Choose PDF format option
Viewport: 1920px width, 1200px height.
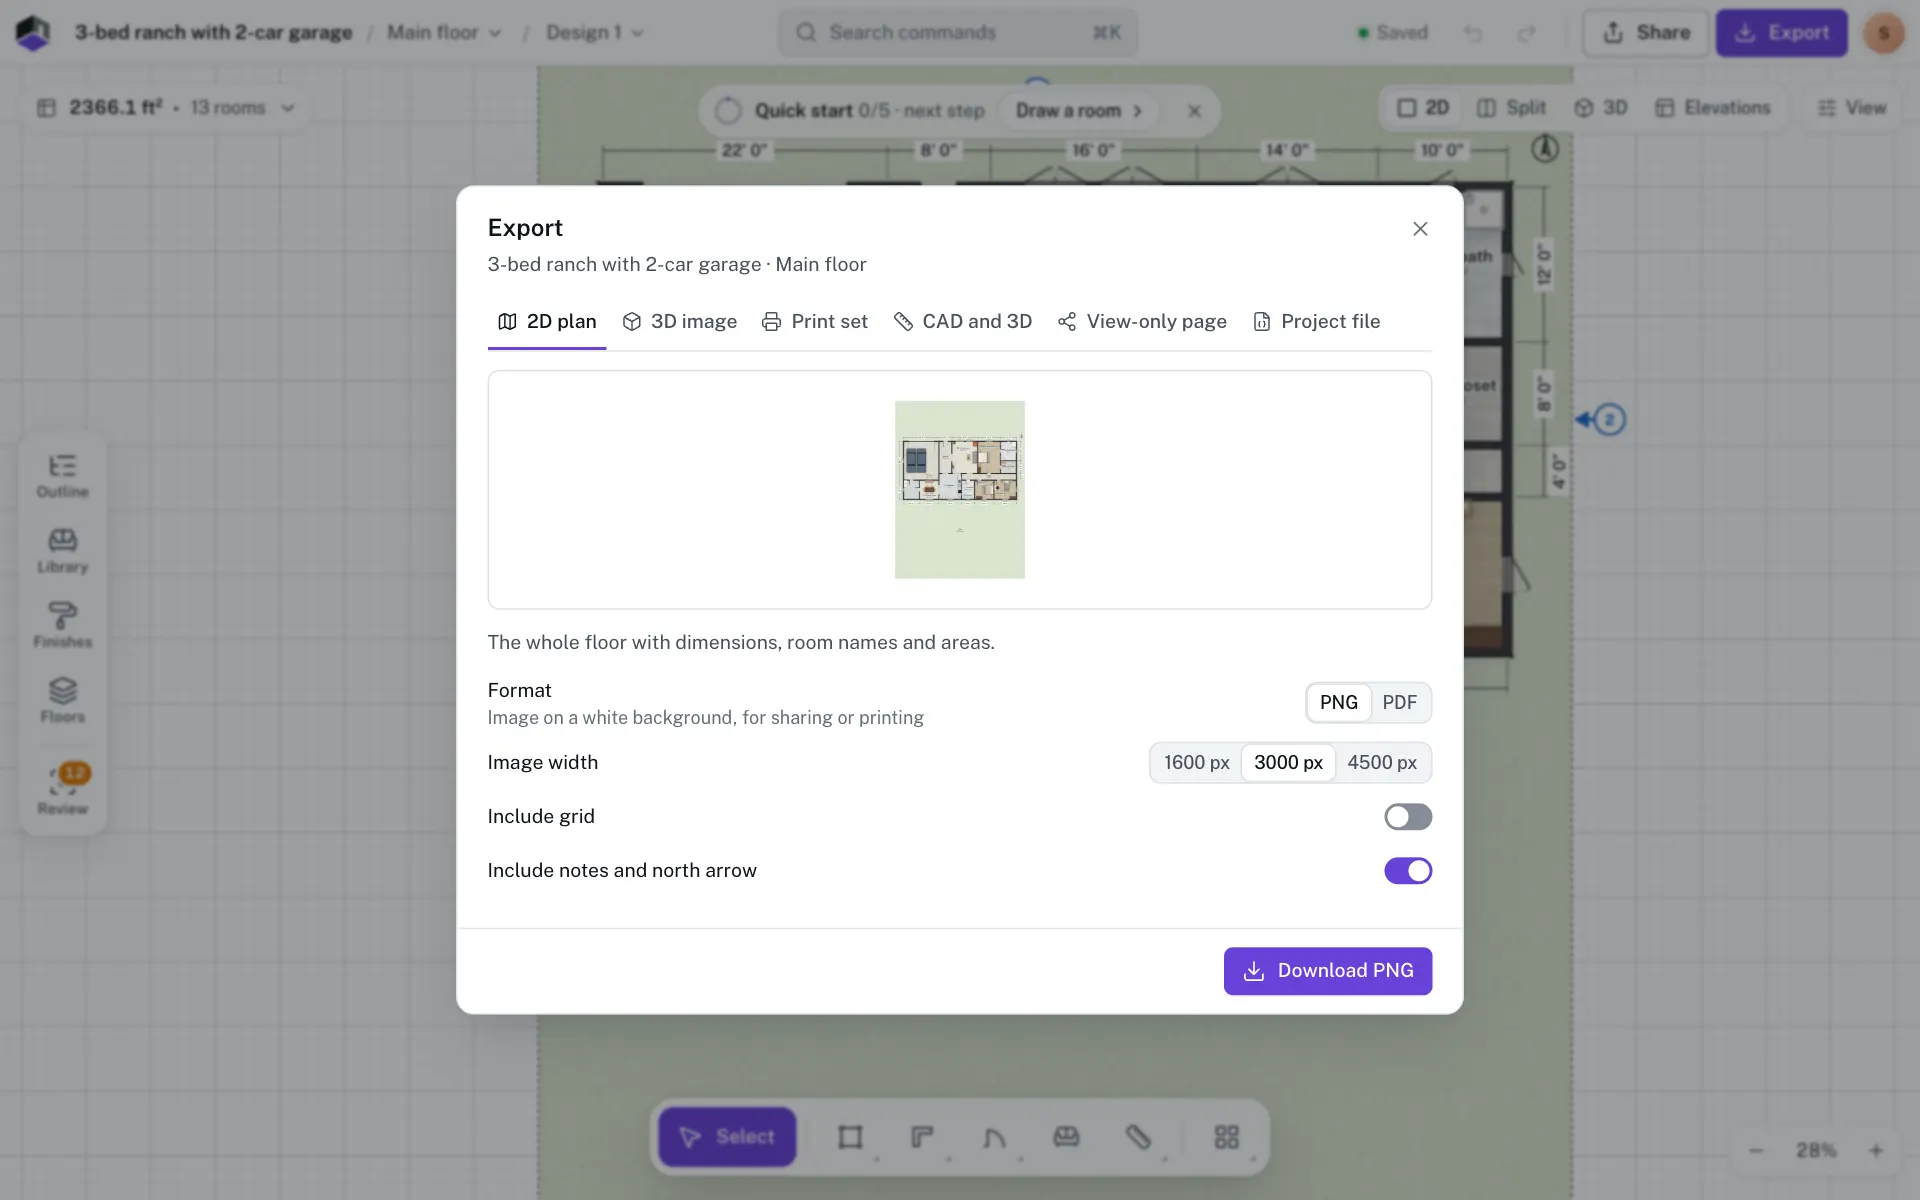pos(1399,703)
